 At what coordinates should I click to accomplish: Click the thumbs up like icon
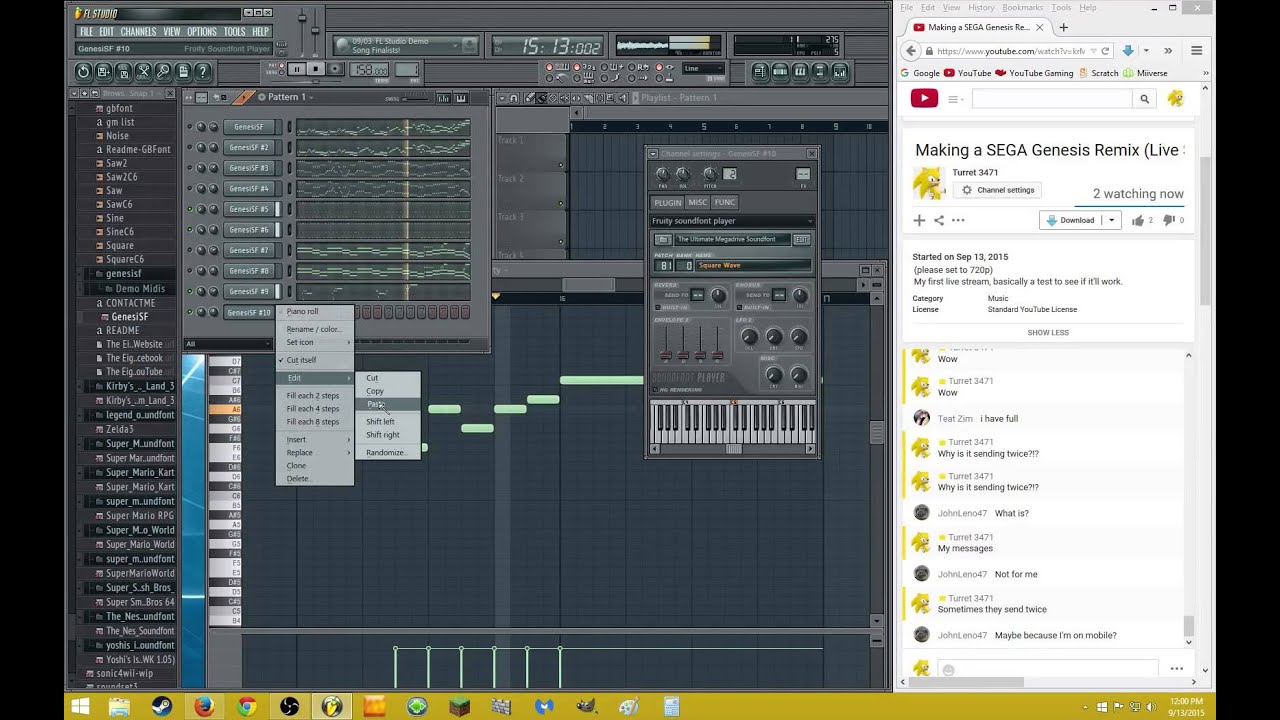[1138, 220]
